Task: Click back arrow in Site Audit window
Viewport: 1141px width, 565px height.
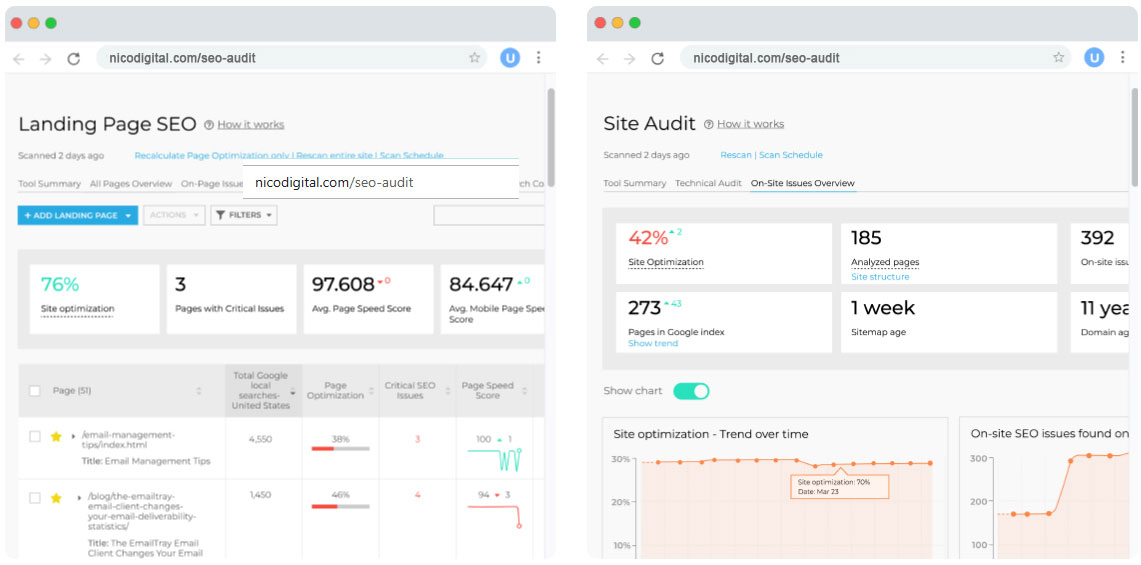Action: pos(603,59)
